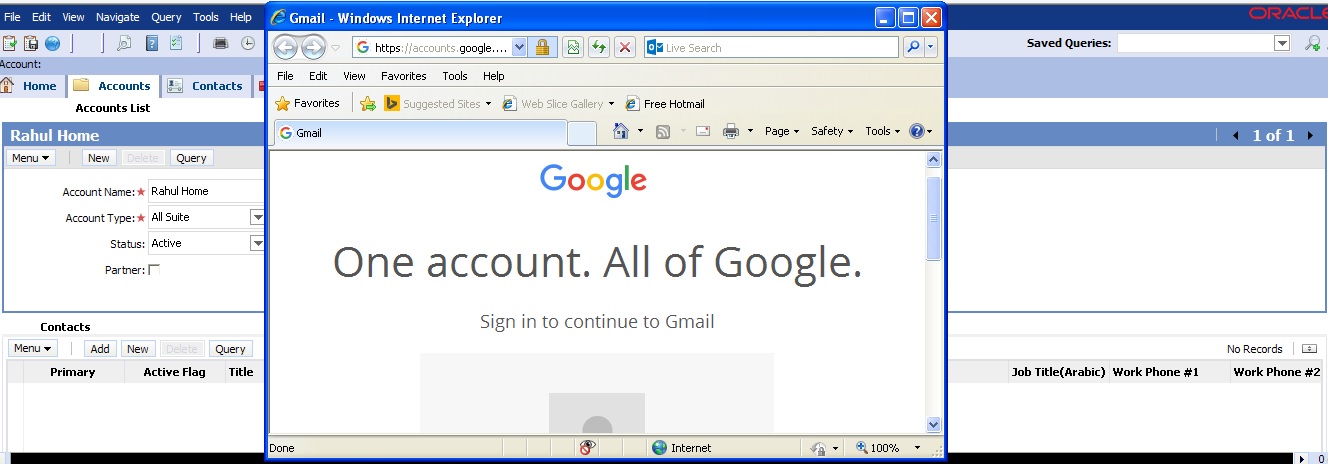Click the Account Name input field

(206, 191)
